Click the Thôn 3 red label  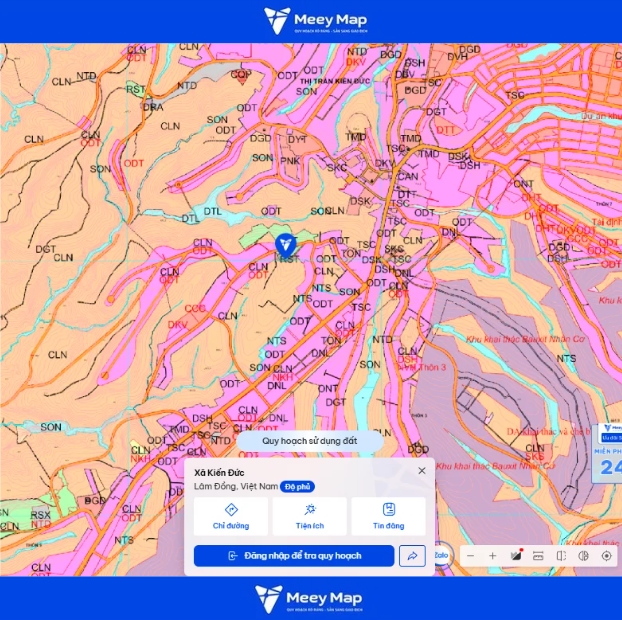[432, 367]
